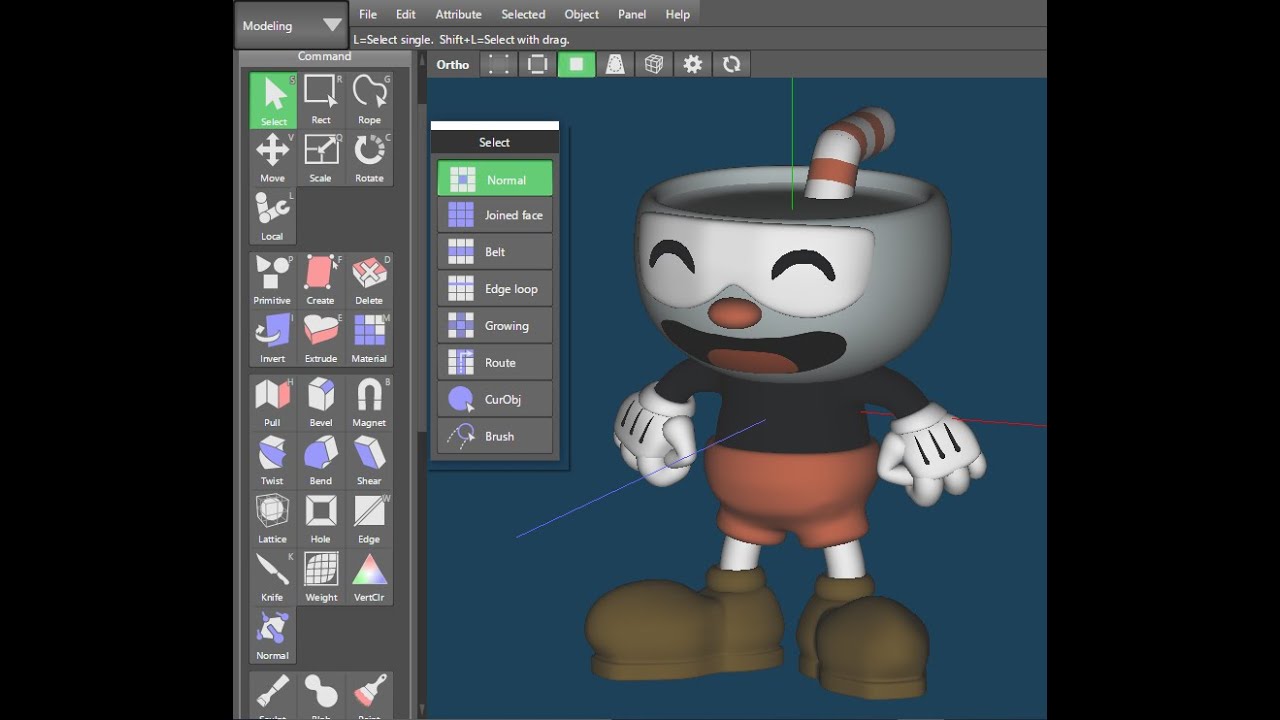Viewport: 1280px width, 720px height.
Task: Open the Attribute menu
Action: pyautogui.click(x=458, y=14)
